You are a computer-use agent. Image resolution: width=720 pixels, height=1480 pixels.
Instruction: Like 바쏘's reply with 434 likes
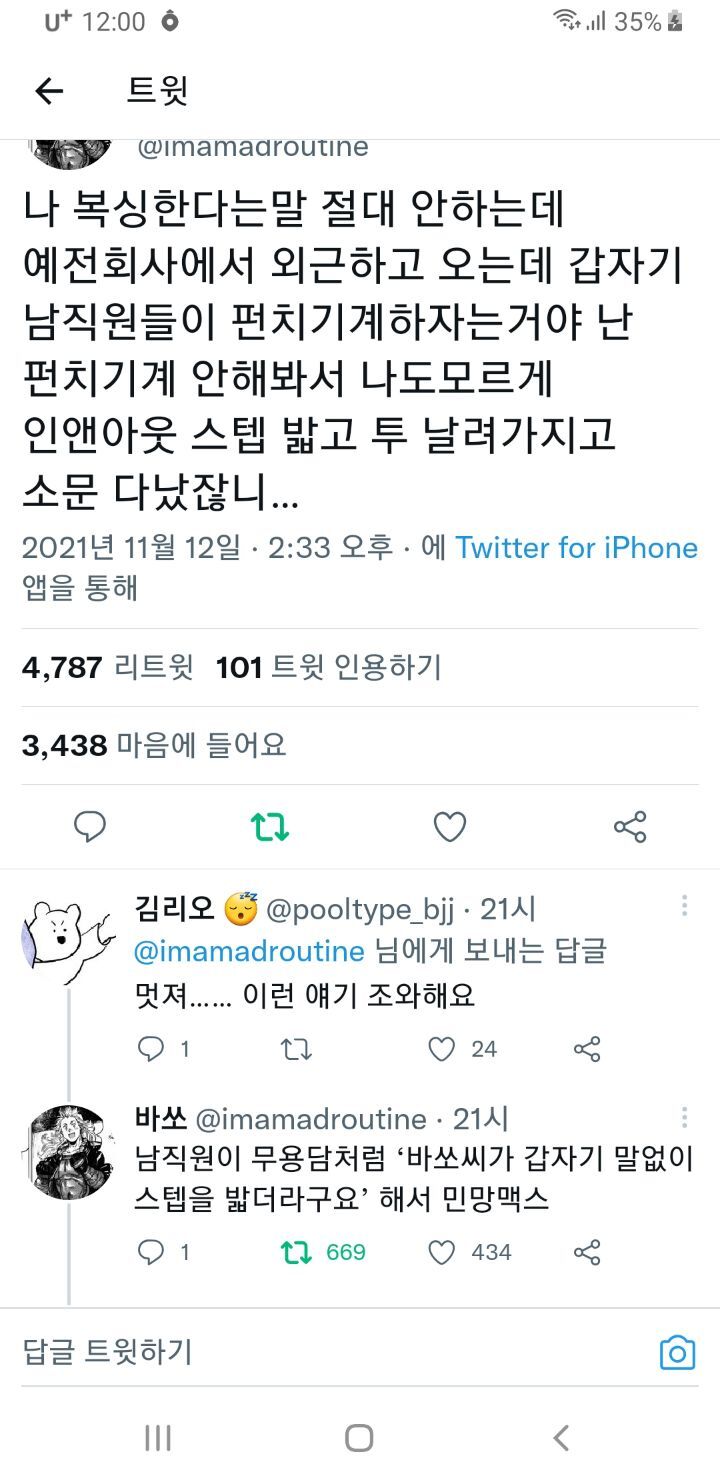pyautogui.click(x=442, y=1251)
